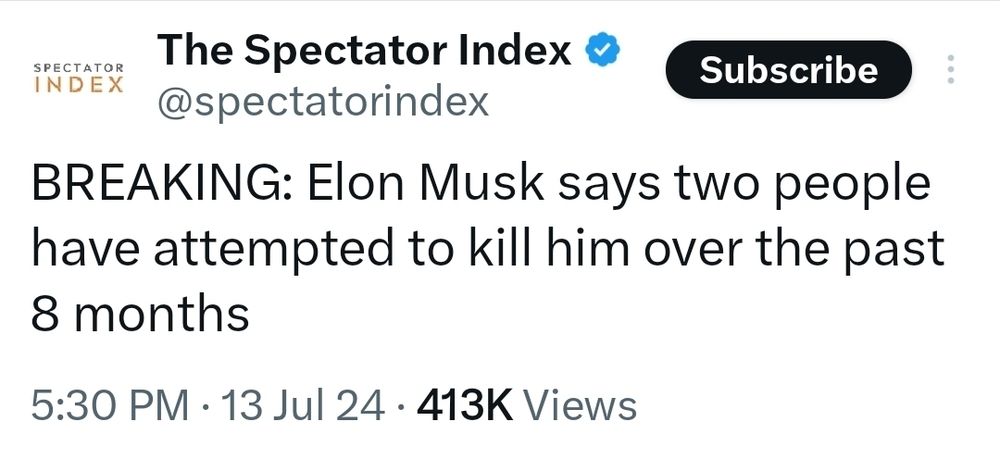1000x456 pixels.
Task: View the 413K view count
Action: click(464, 406)
